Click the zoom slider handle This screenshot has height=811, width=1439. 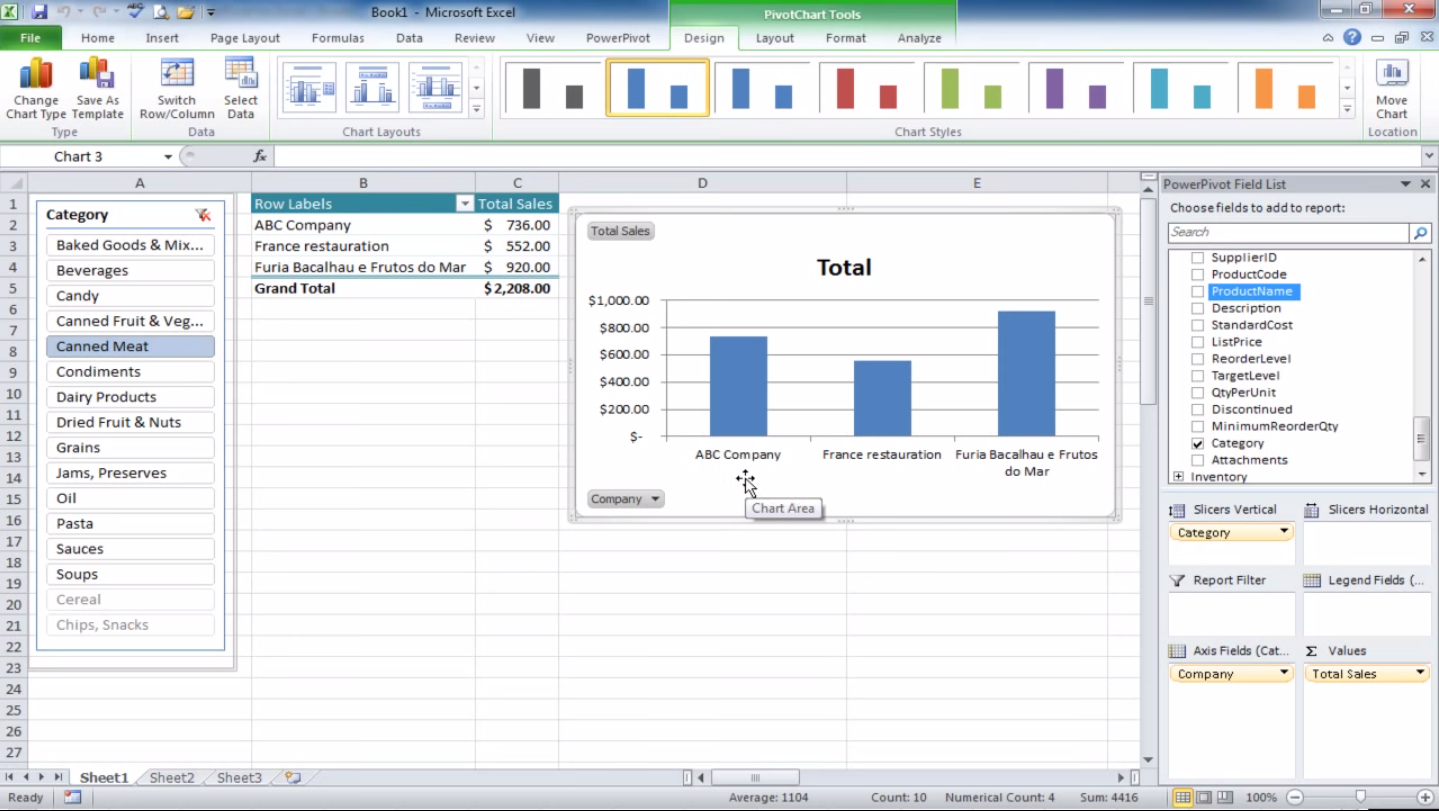1360,797
